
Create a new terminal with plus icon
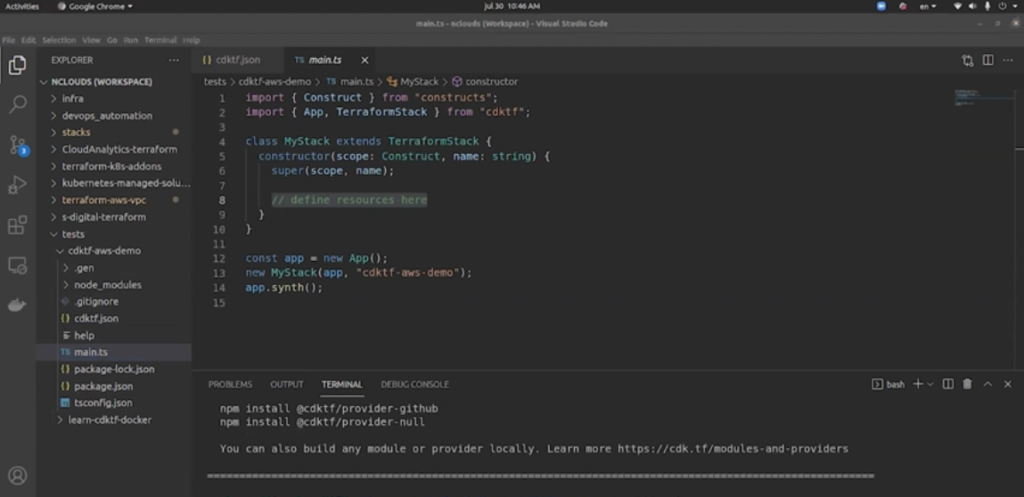click(918, 384)
